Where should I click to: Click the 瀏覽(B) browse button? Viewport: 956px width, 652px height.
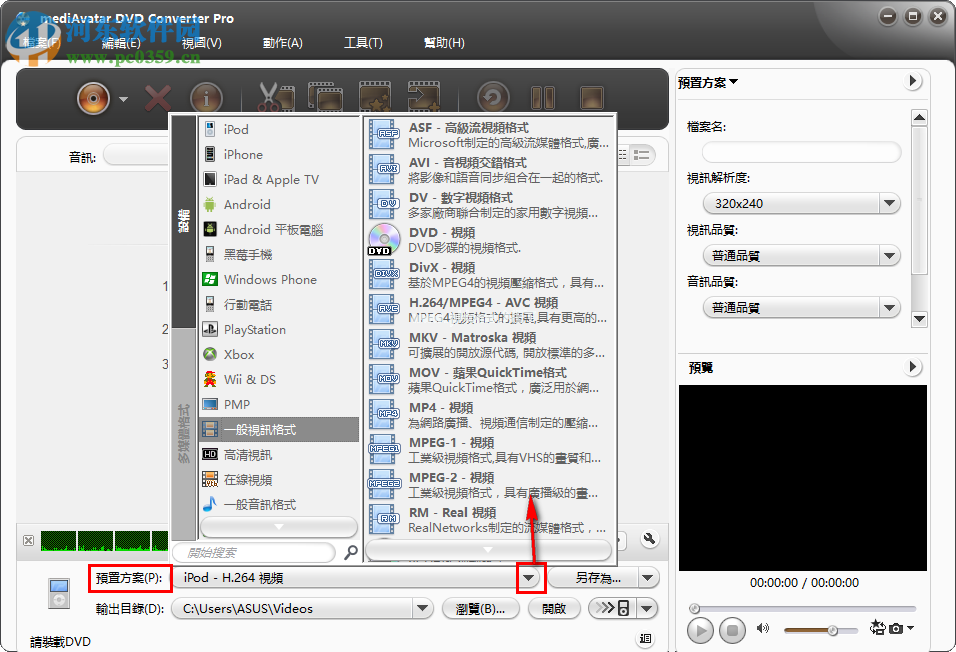[x=480, y=608]
